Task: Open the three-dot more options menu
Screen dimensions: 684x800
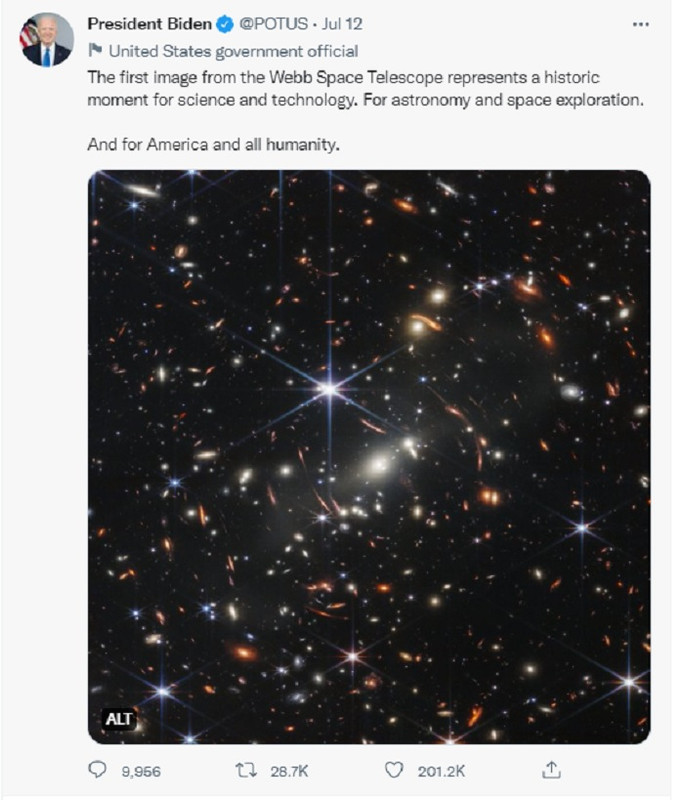Action: pyautogui.click(x=640, y=24)
